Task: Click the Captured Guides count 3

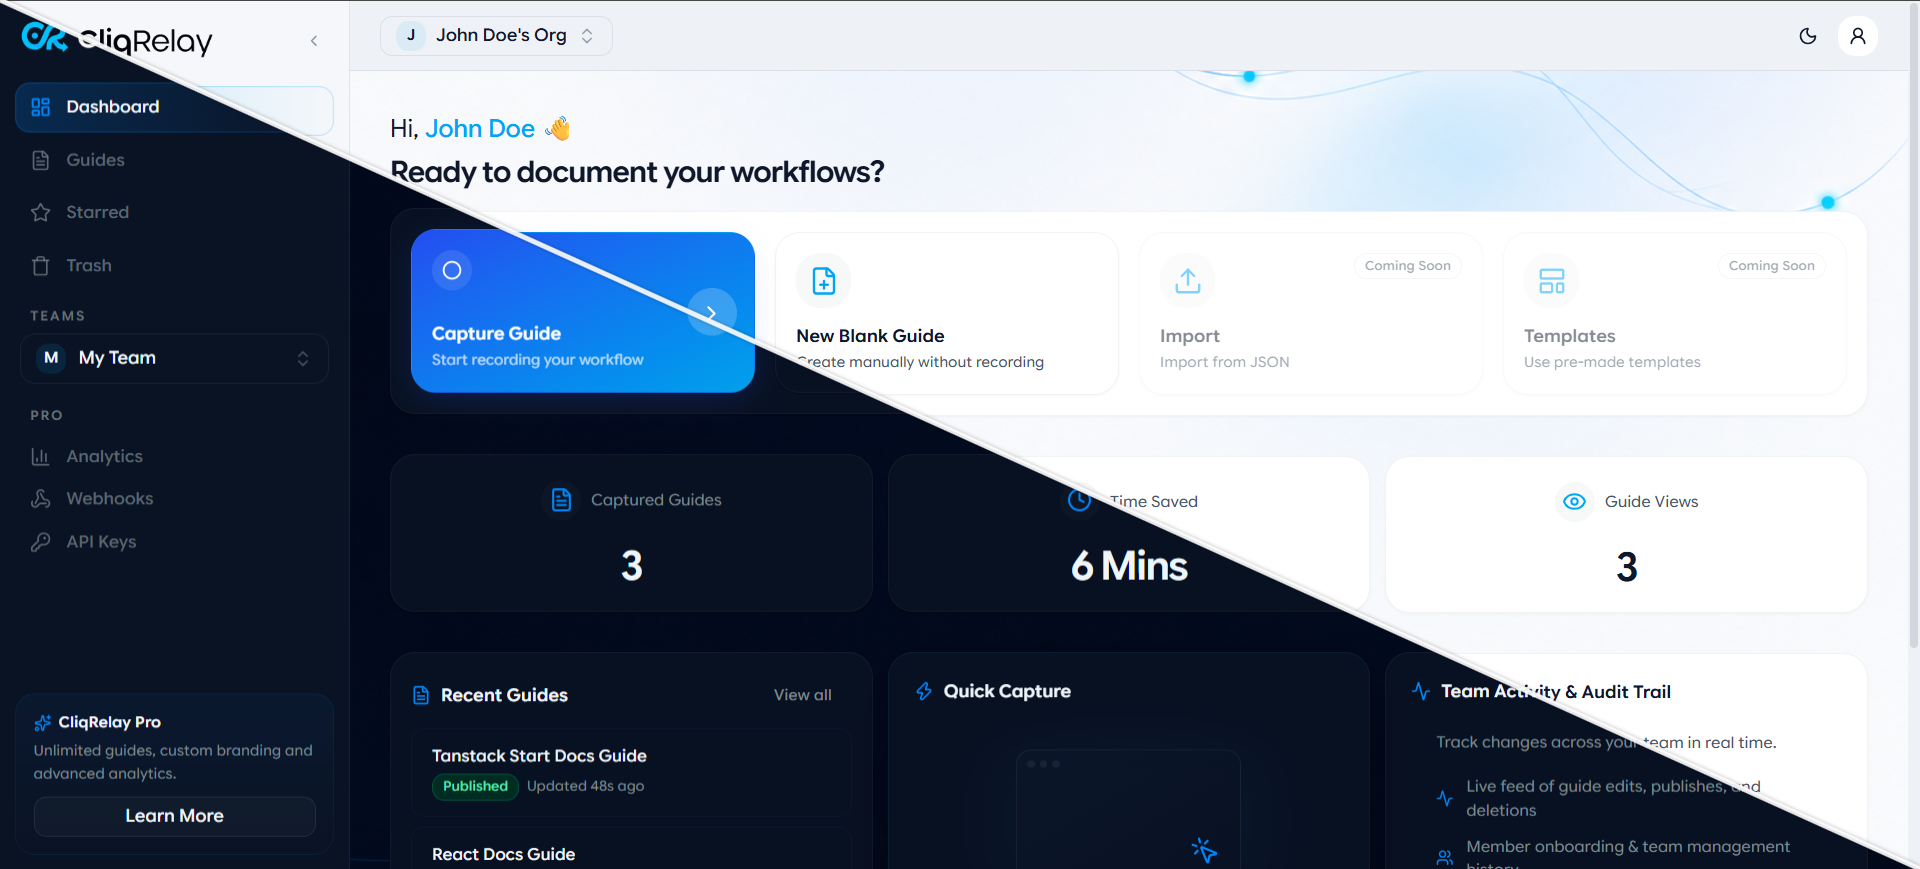Action: coord(632,566)
